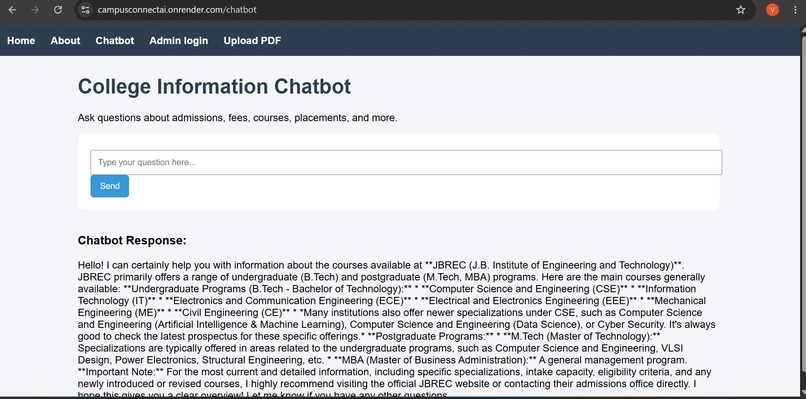Open site information icon in address bar

click(x=85, y=10)
